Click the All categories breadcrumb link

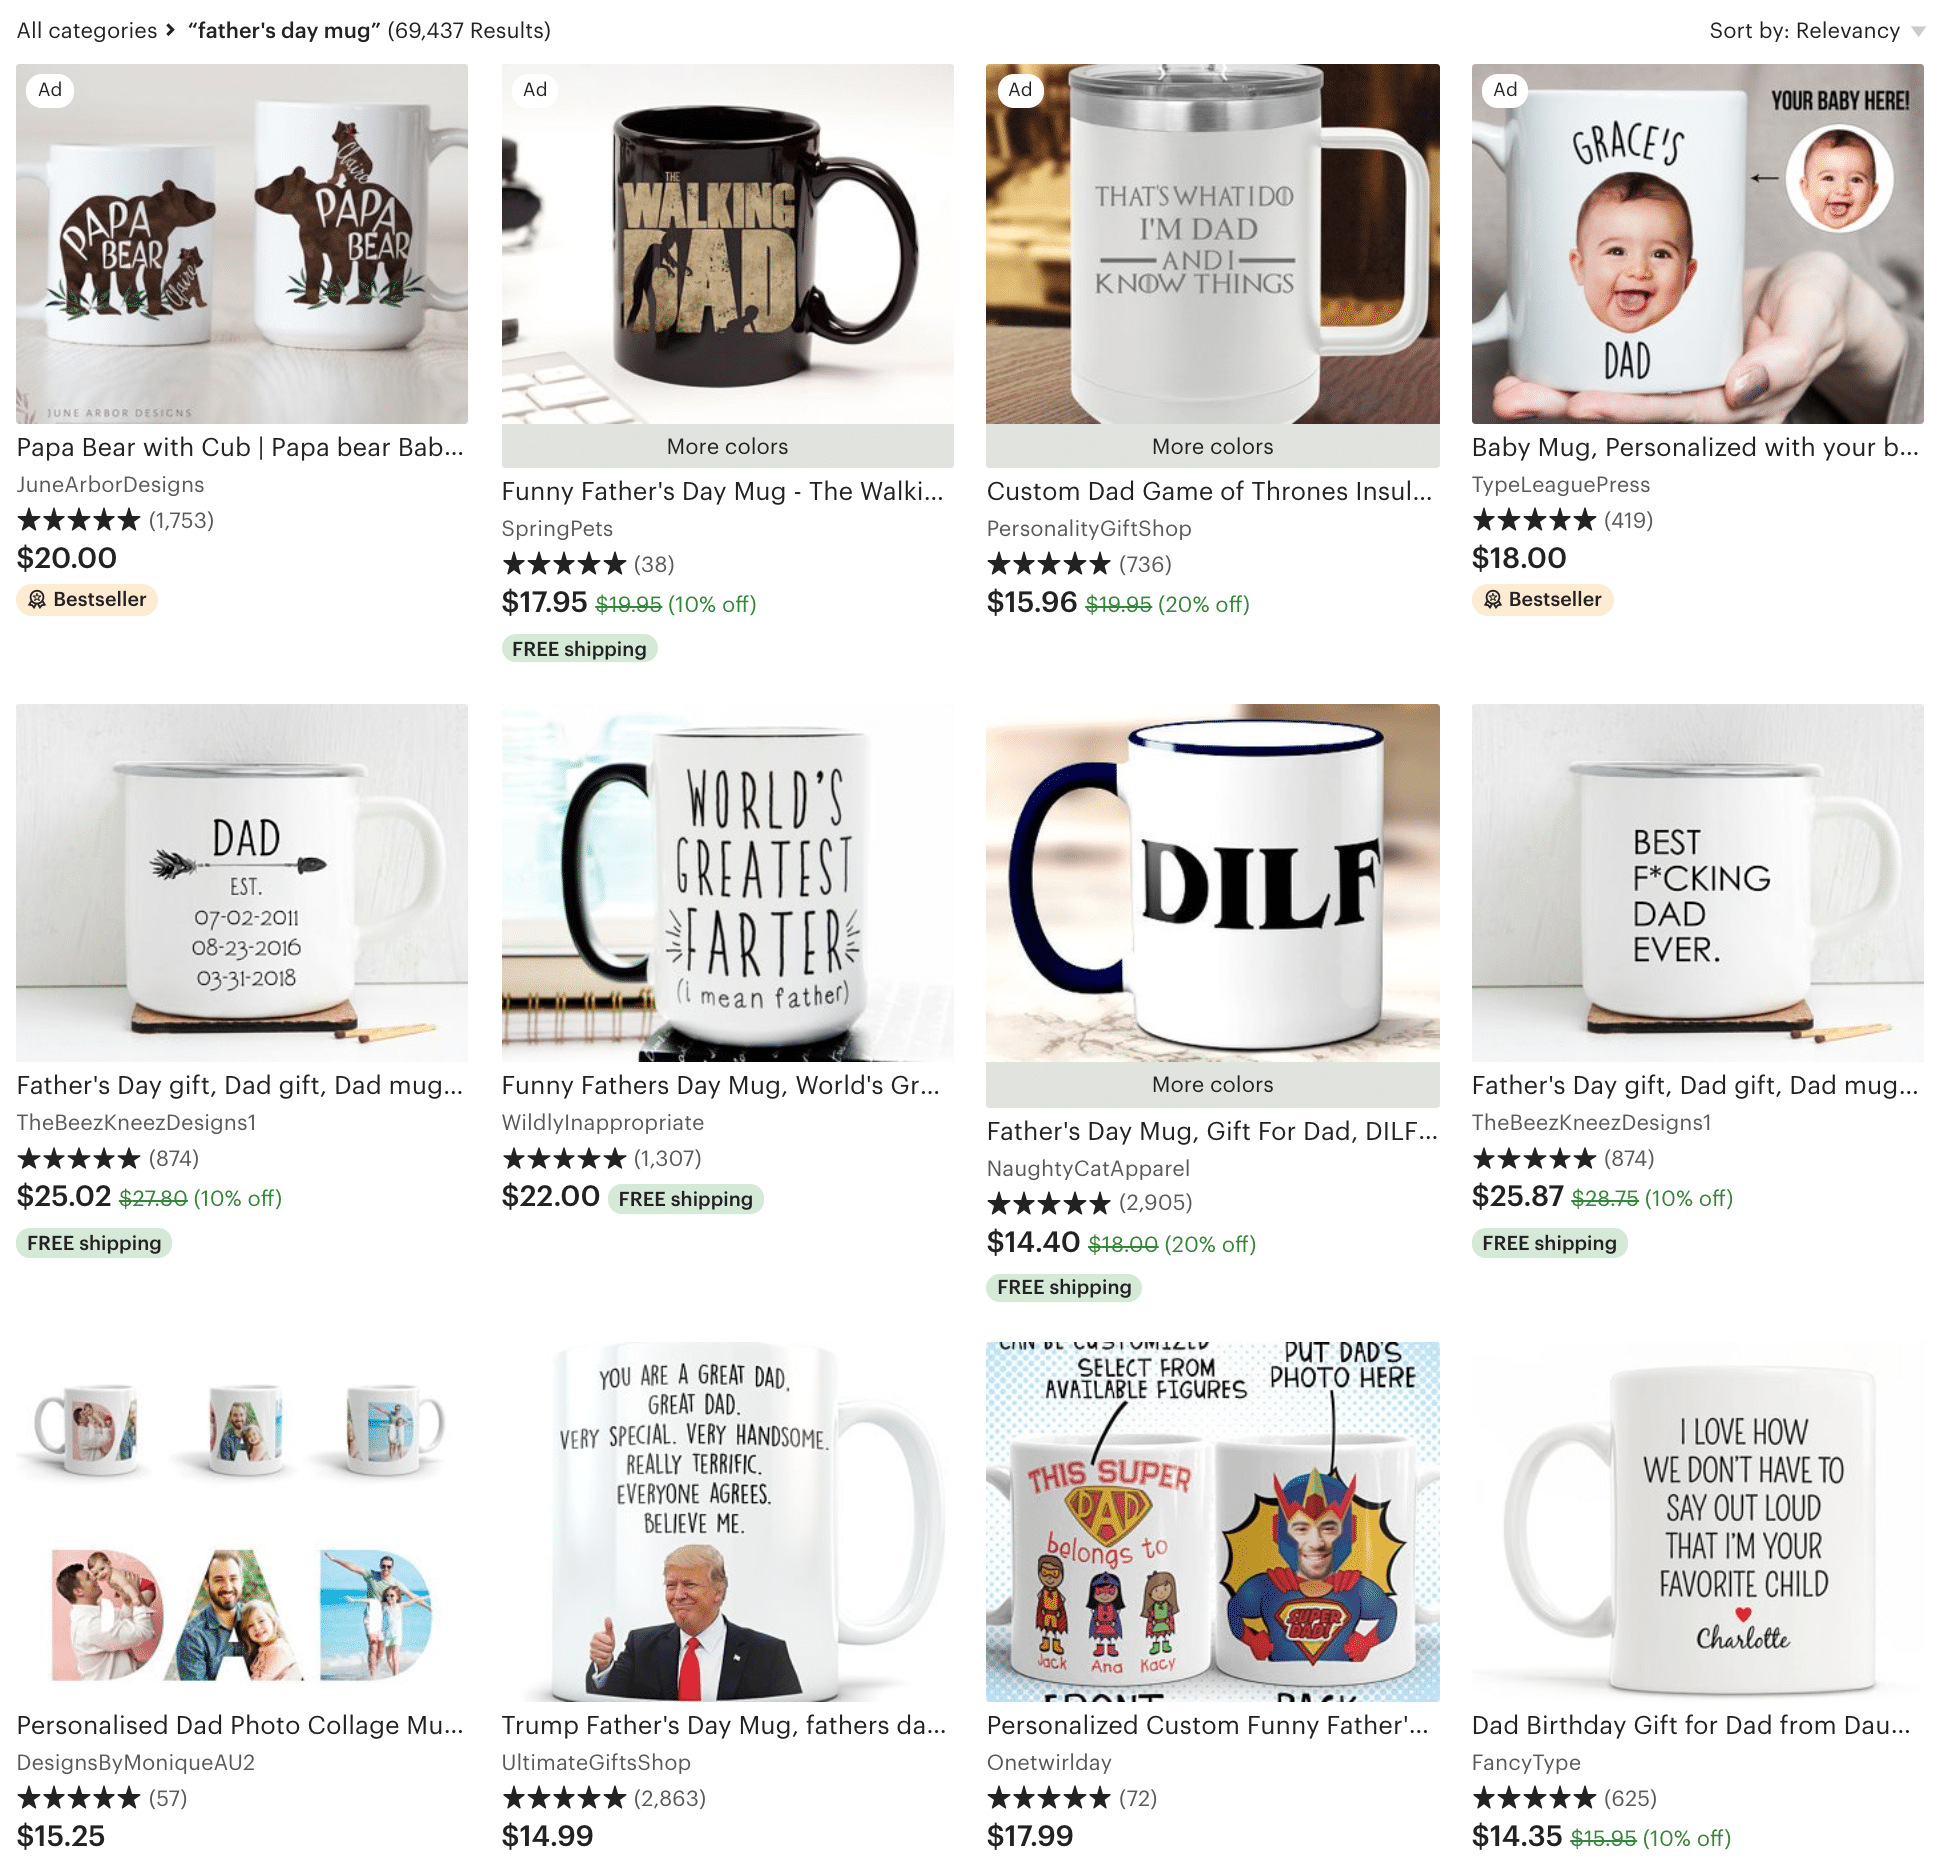point(87,31)
